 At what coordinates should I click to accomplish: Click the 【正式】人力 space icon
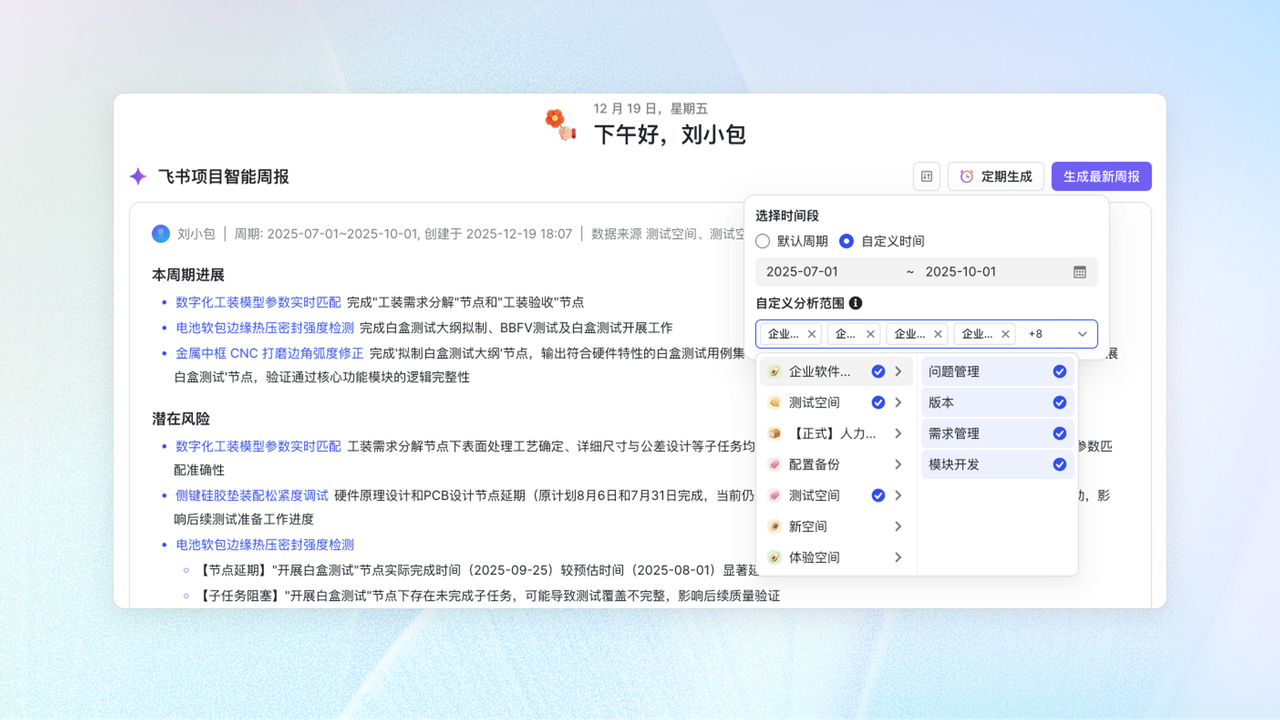(x=774, y=434)
